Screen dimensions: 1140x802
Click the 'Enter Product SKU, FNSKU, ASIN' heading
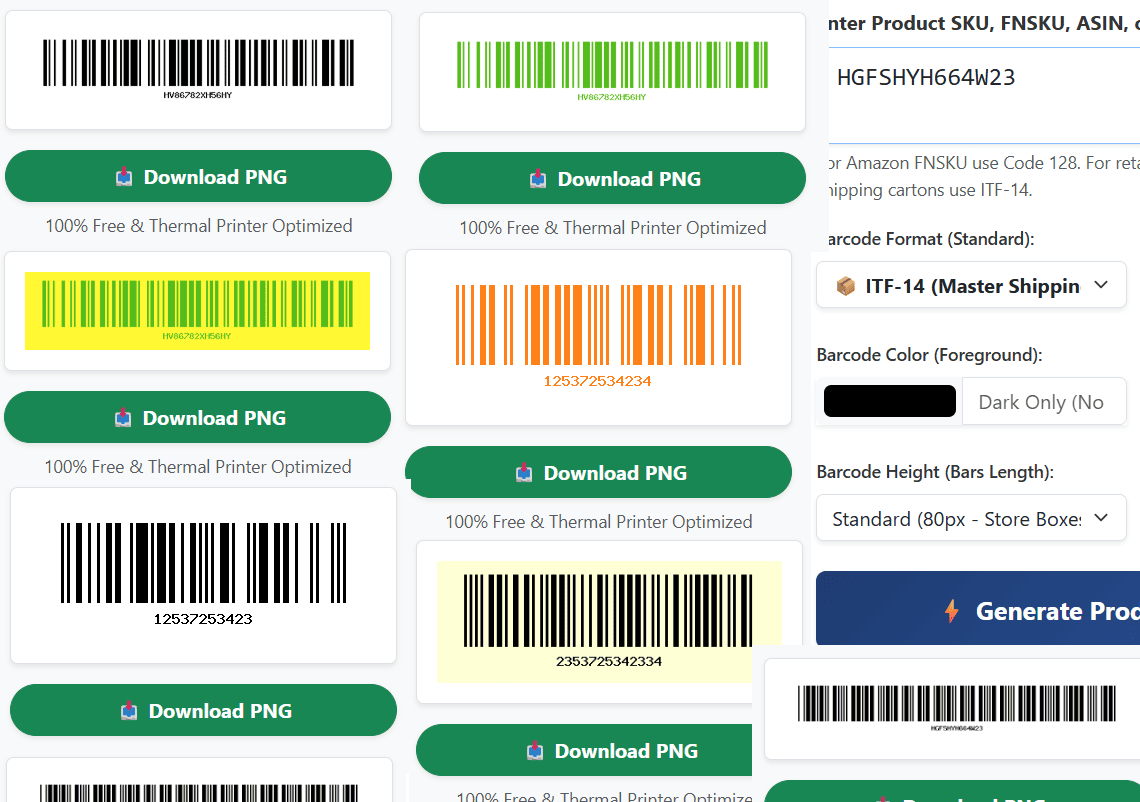984,23
